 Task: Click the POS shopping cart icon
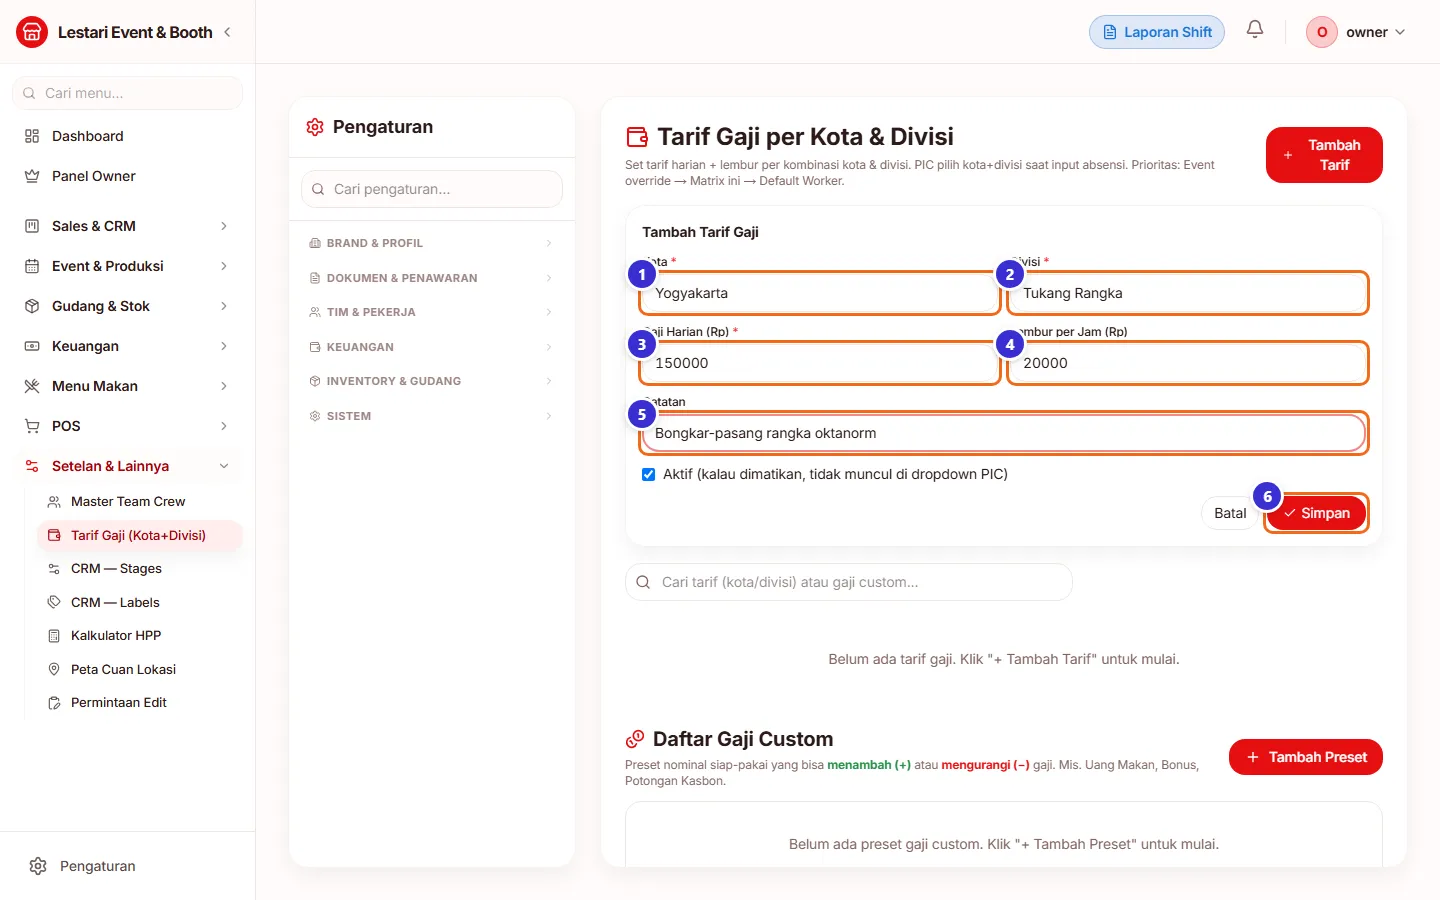32,426
